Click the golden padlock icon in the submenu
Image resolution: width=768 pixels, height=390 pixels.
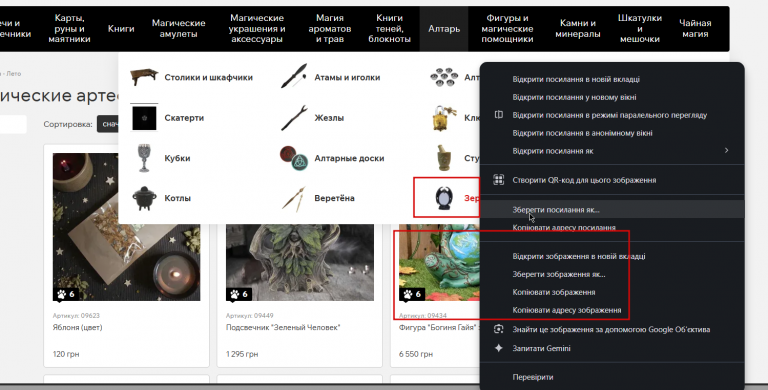point(444,118)
